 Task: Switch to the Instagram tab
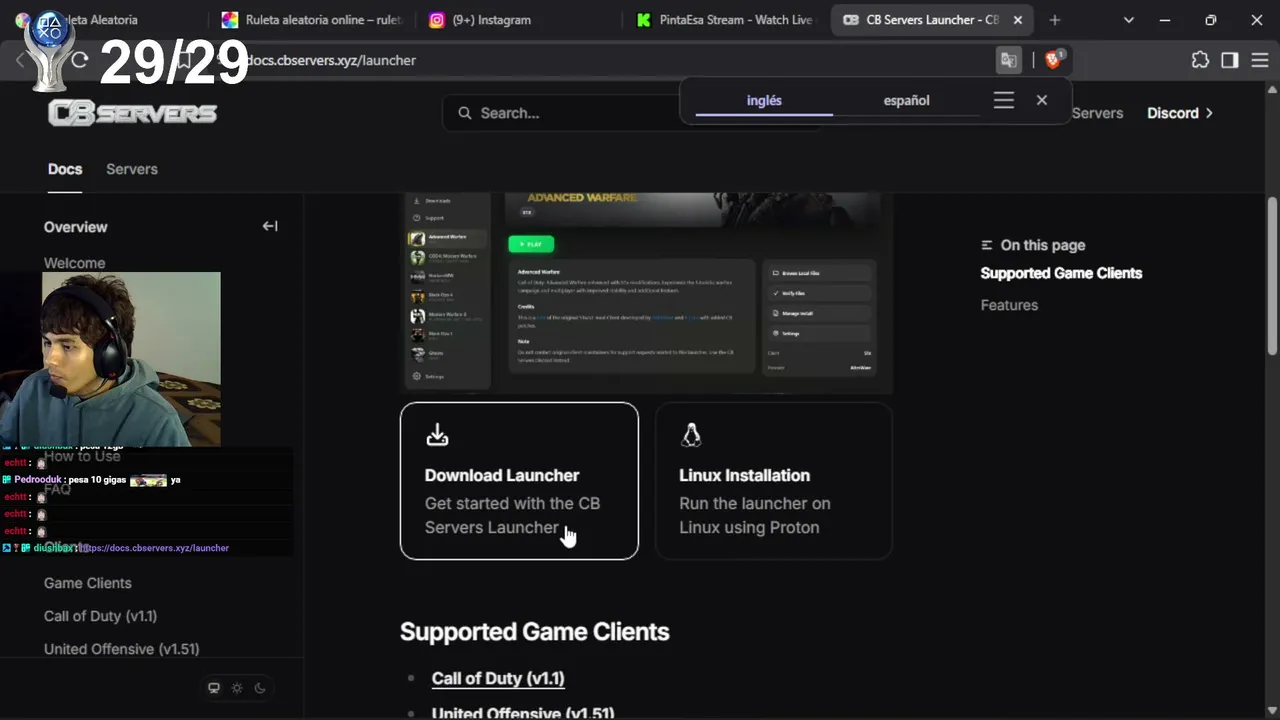pyautogui.click(x=517, y=20)
